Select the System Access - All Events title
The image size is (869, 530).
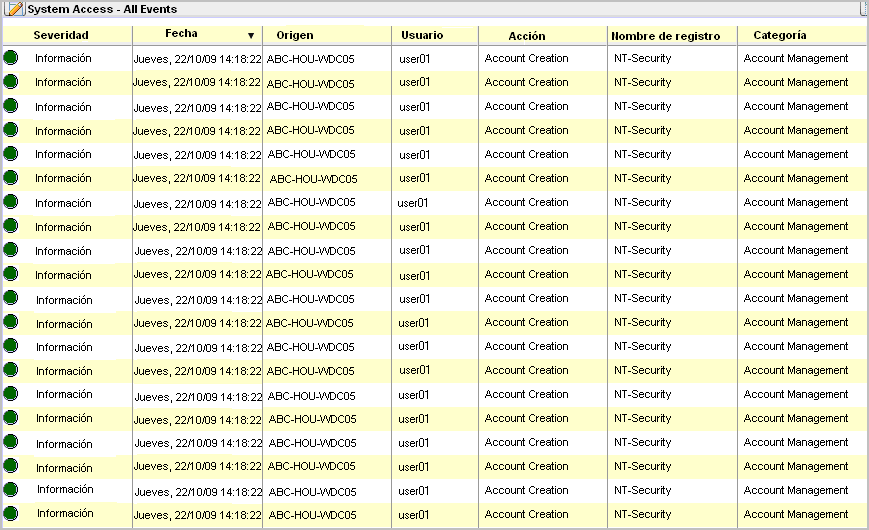click(x=88, y=9)
